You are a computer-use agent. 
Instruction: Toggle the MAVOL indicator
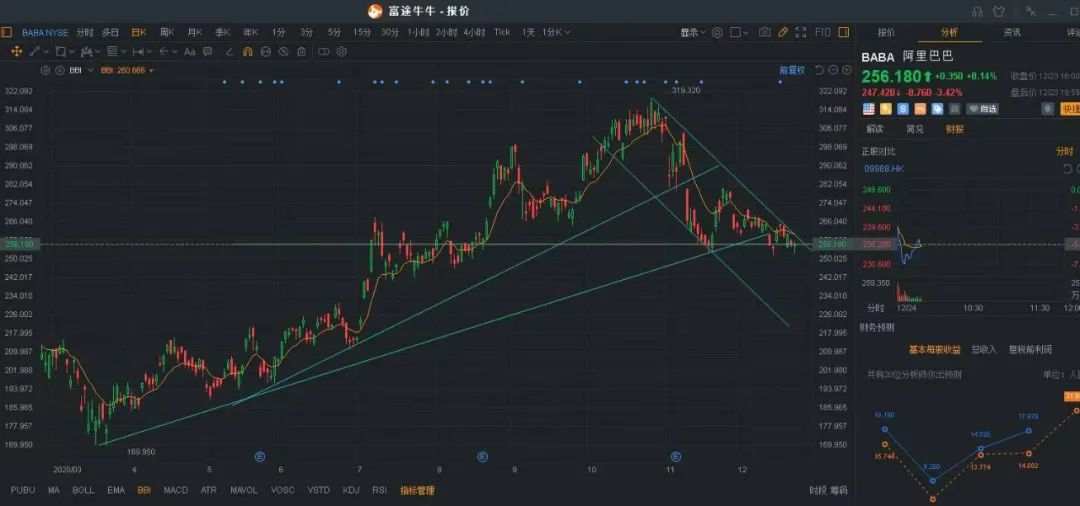pos(244,490)
